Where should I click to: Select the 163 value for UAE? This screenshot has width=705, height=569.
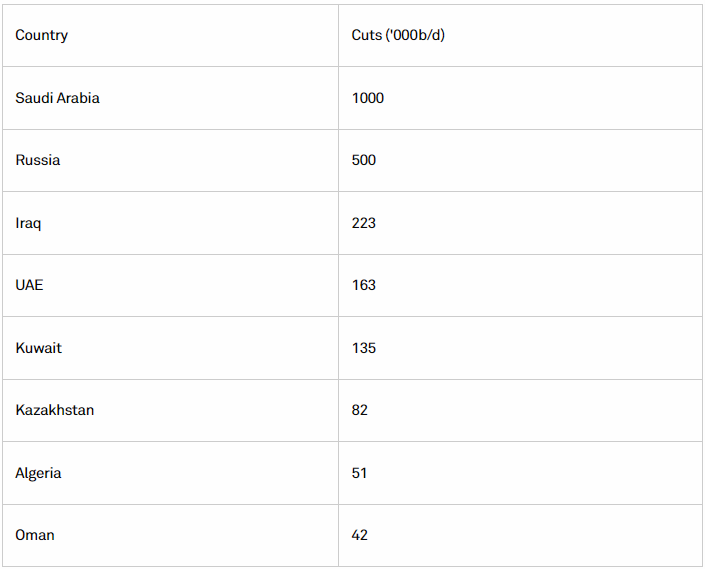(x=520, y=285)
